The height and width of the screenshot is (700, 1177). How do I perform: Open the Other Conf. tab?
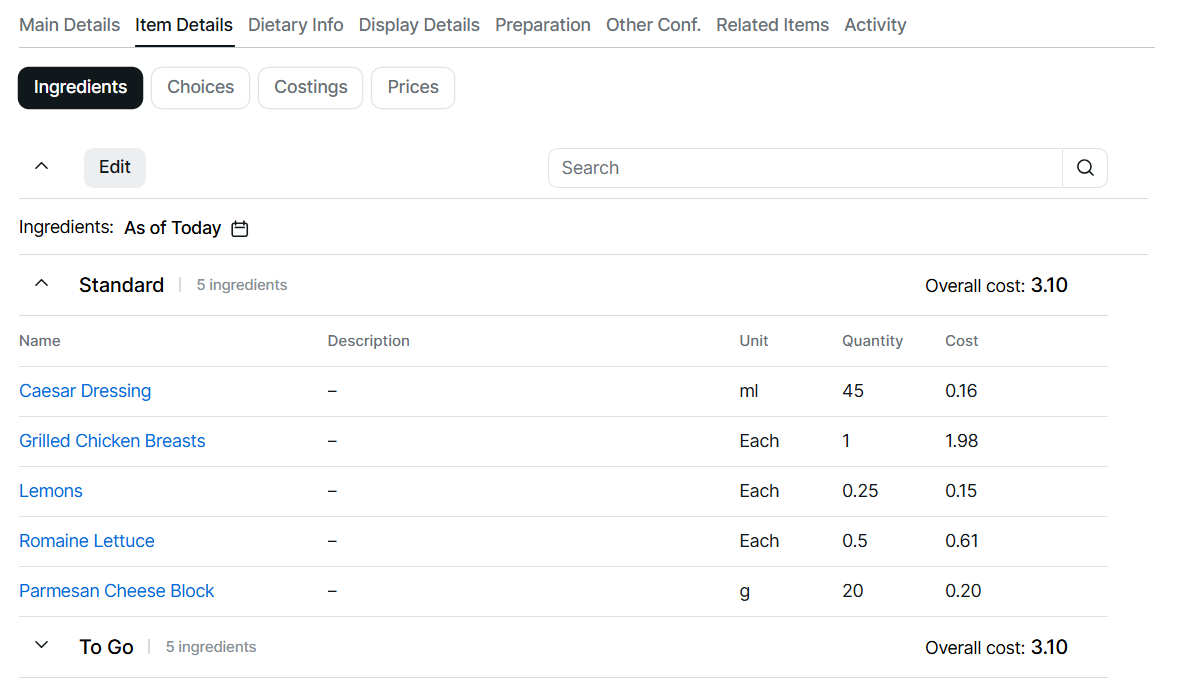point(653,25)
